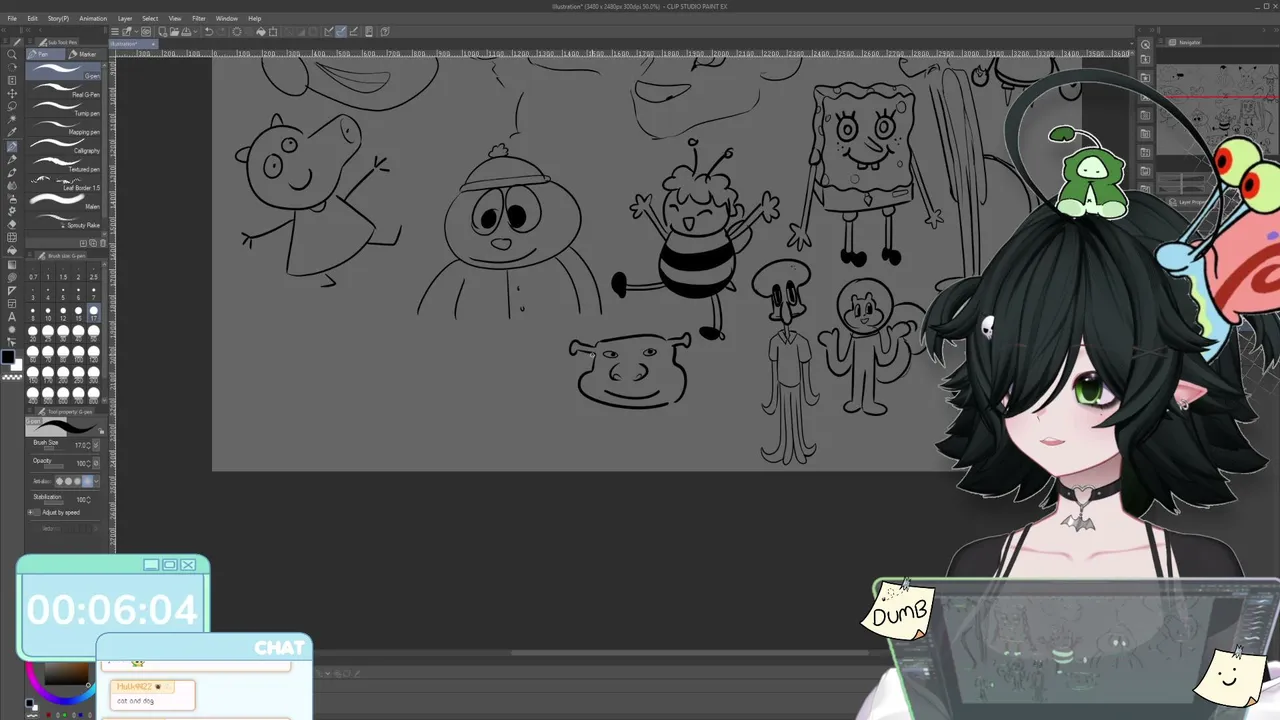Image resolution: width=1280 pixels, height=720 pixels.
Task: Select the Text tool
Action: (12, 316)
